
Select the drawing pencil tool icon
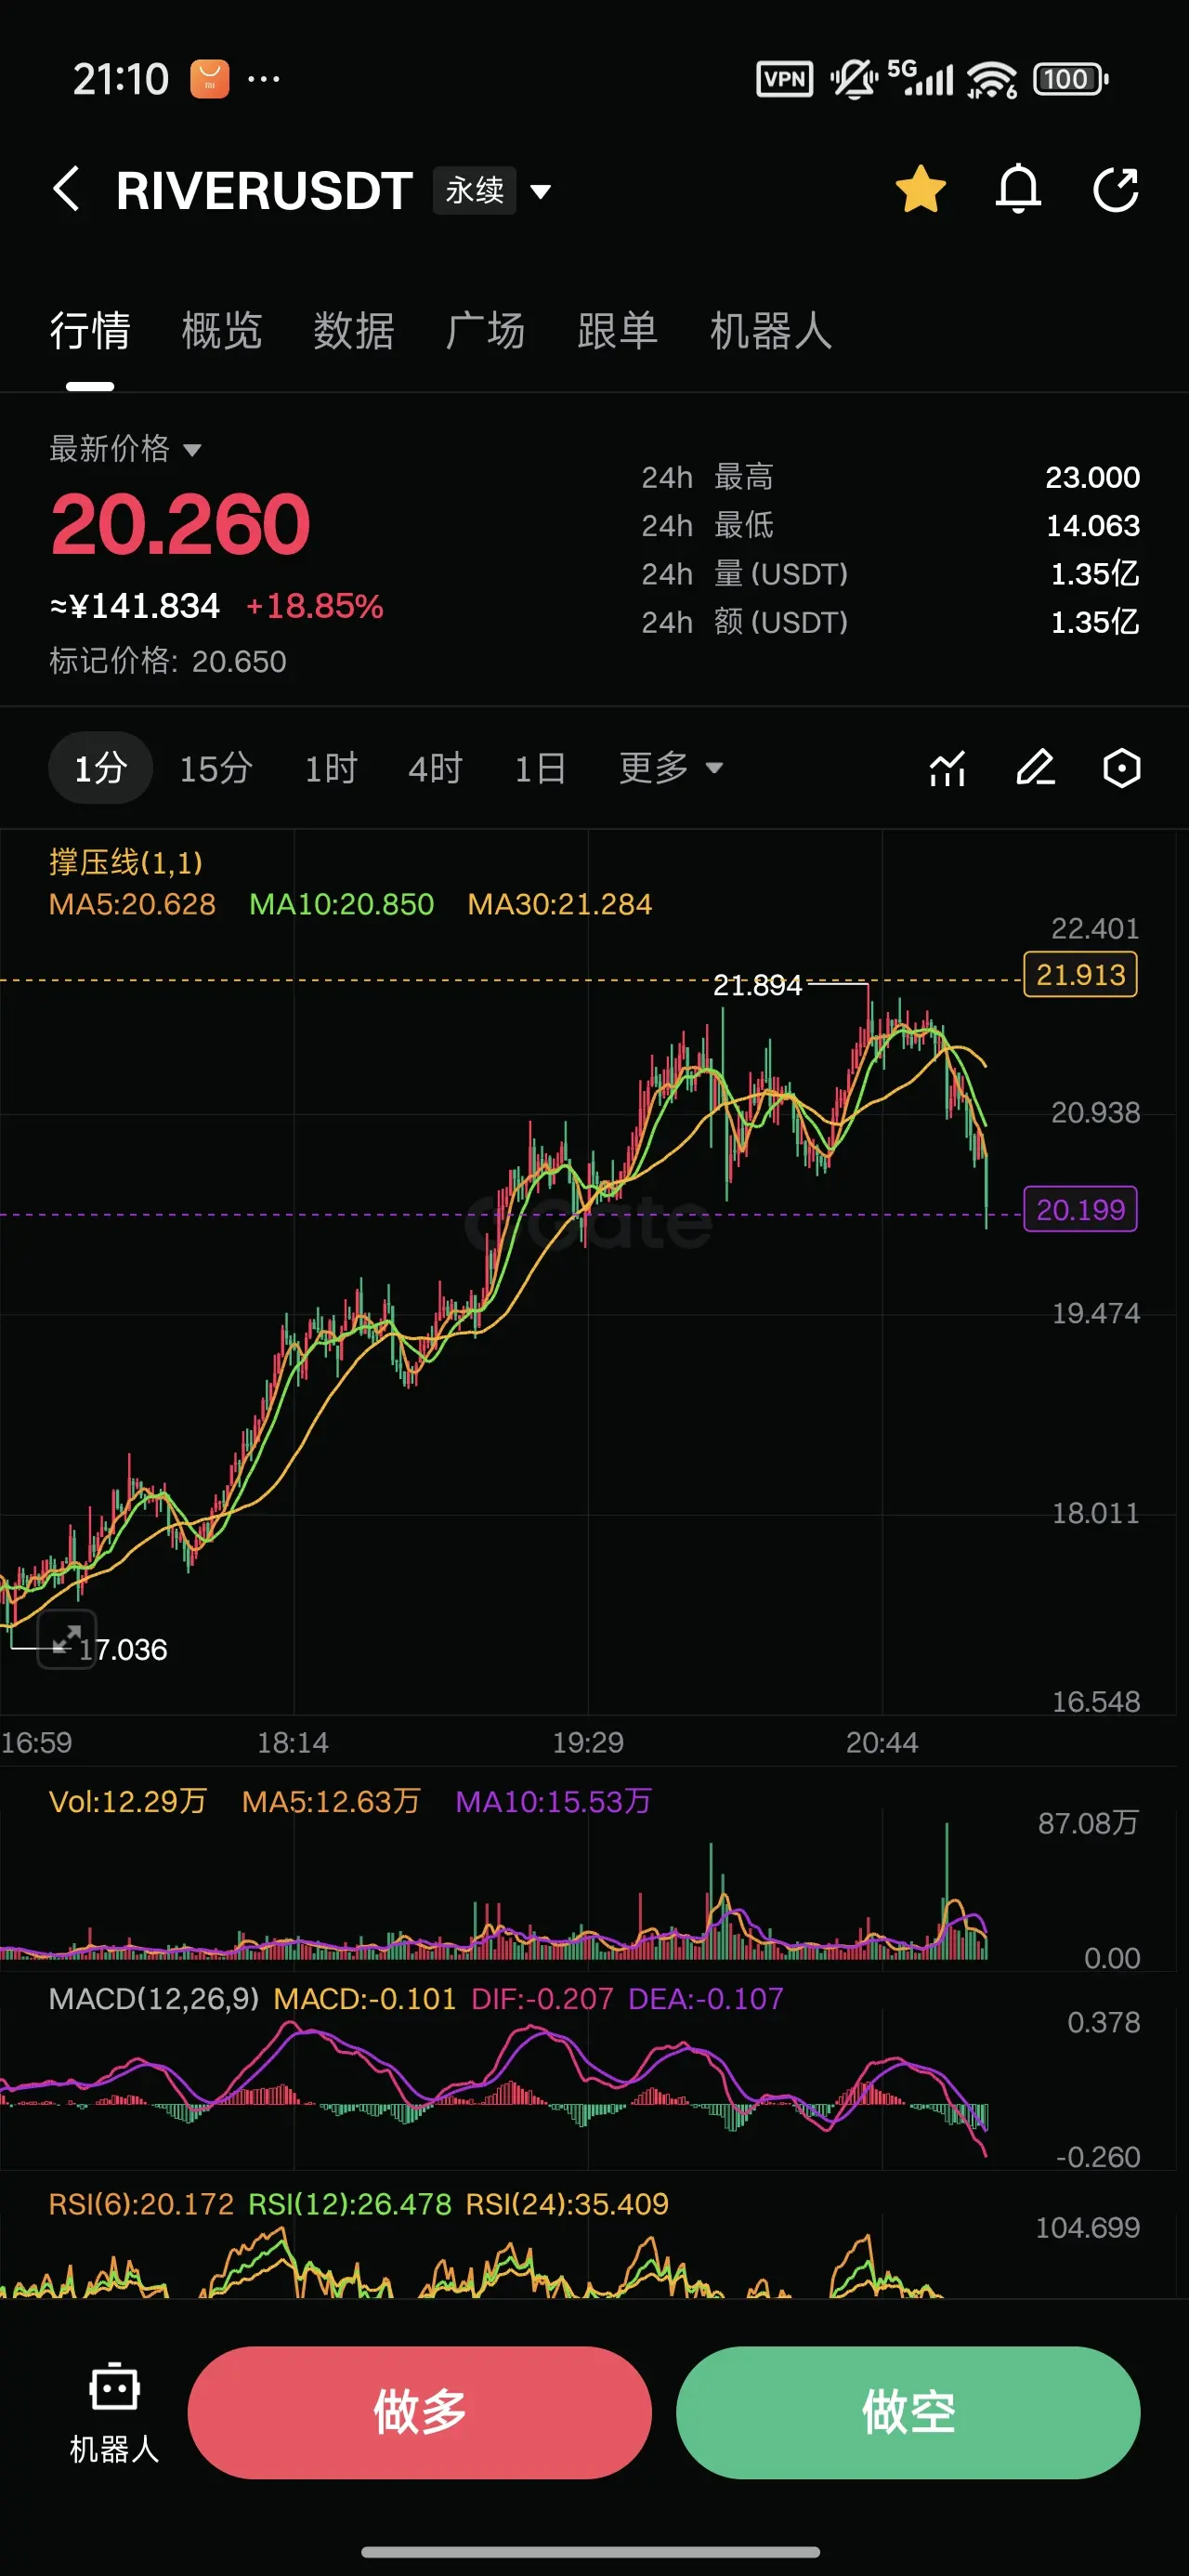click(x=1035, y=768)
